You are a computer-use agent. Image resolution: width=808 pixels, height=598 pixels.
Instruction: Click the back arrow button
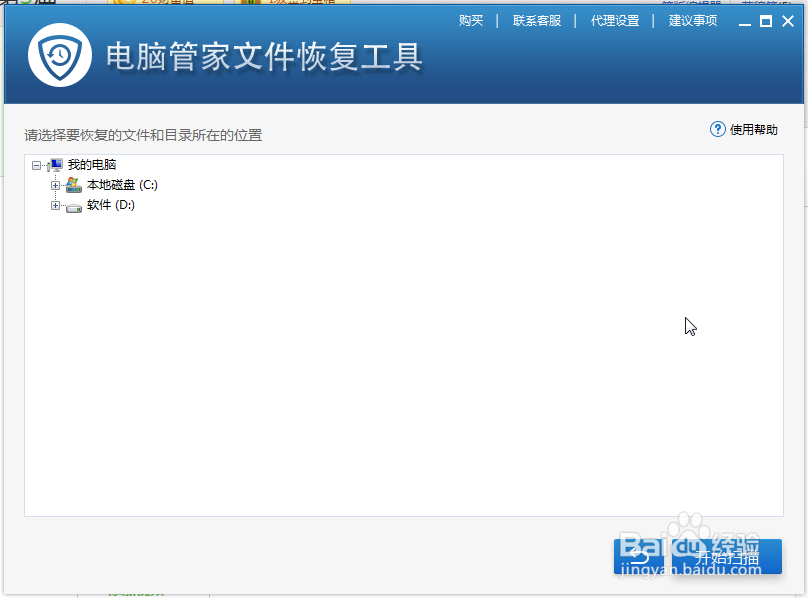pos(638,557)
